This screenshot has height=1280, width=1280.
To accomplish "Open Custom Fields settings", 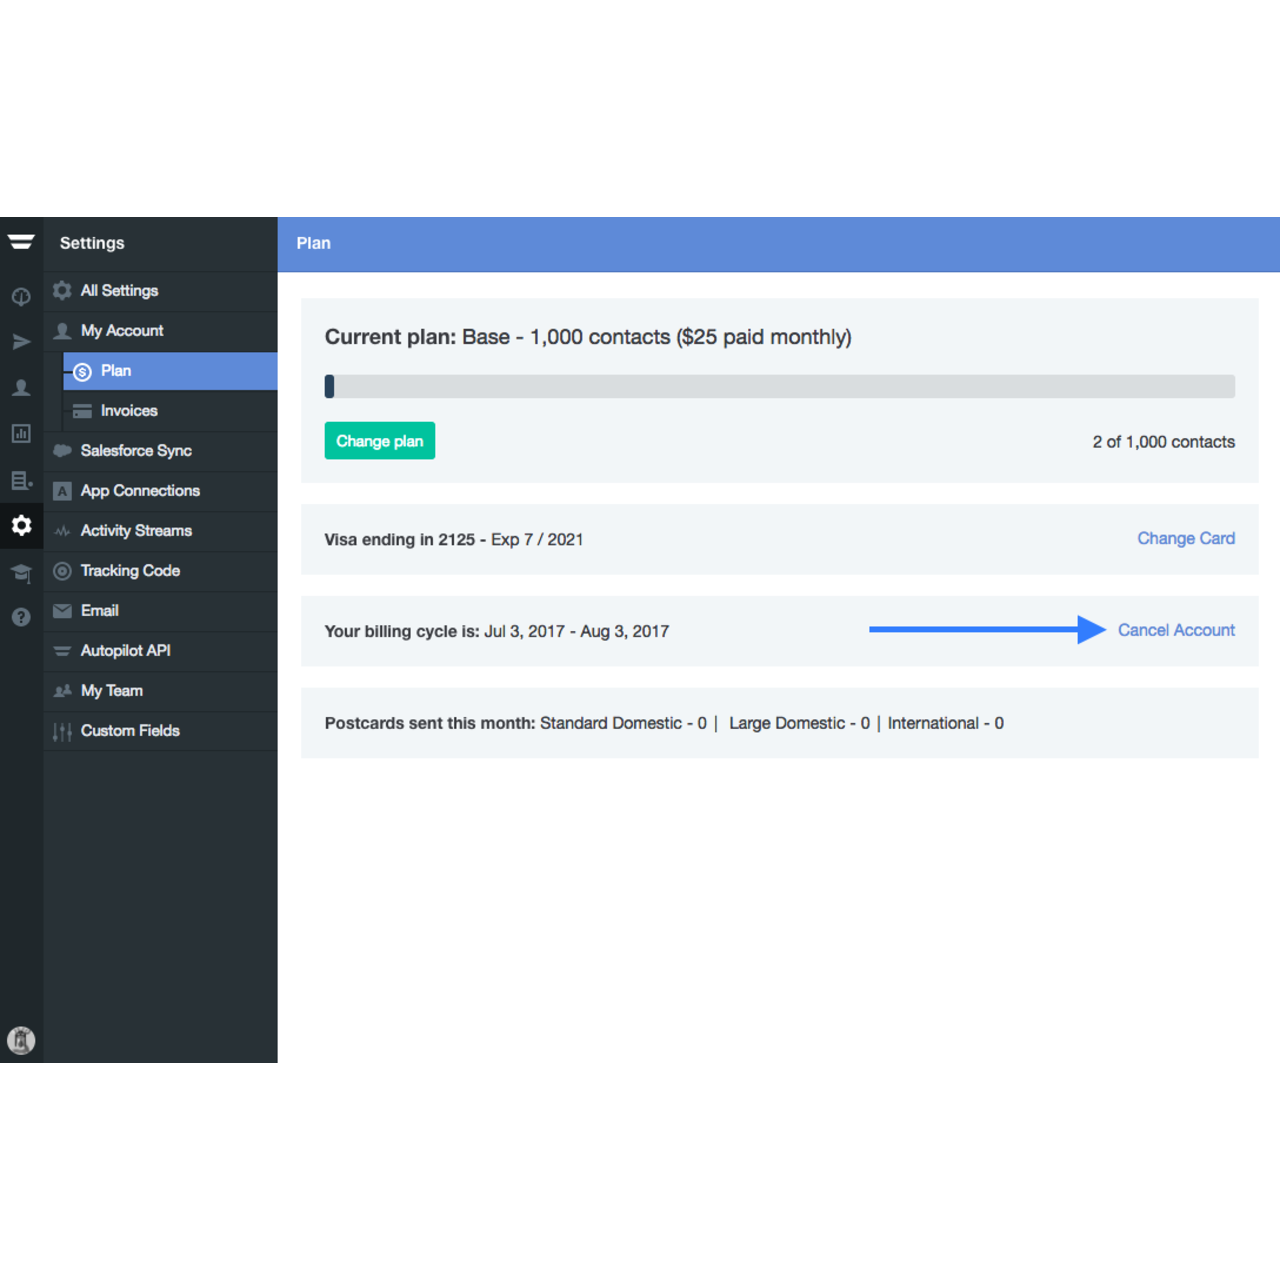I will point(129,731).
